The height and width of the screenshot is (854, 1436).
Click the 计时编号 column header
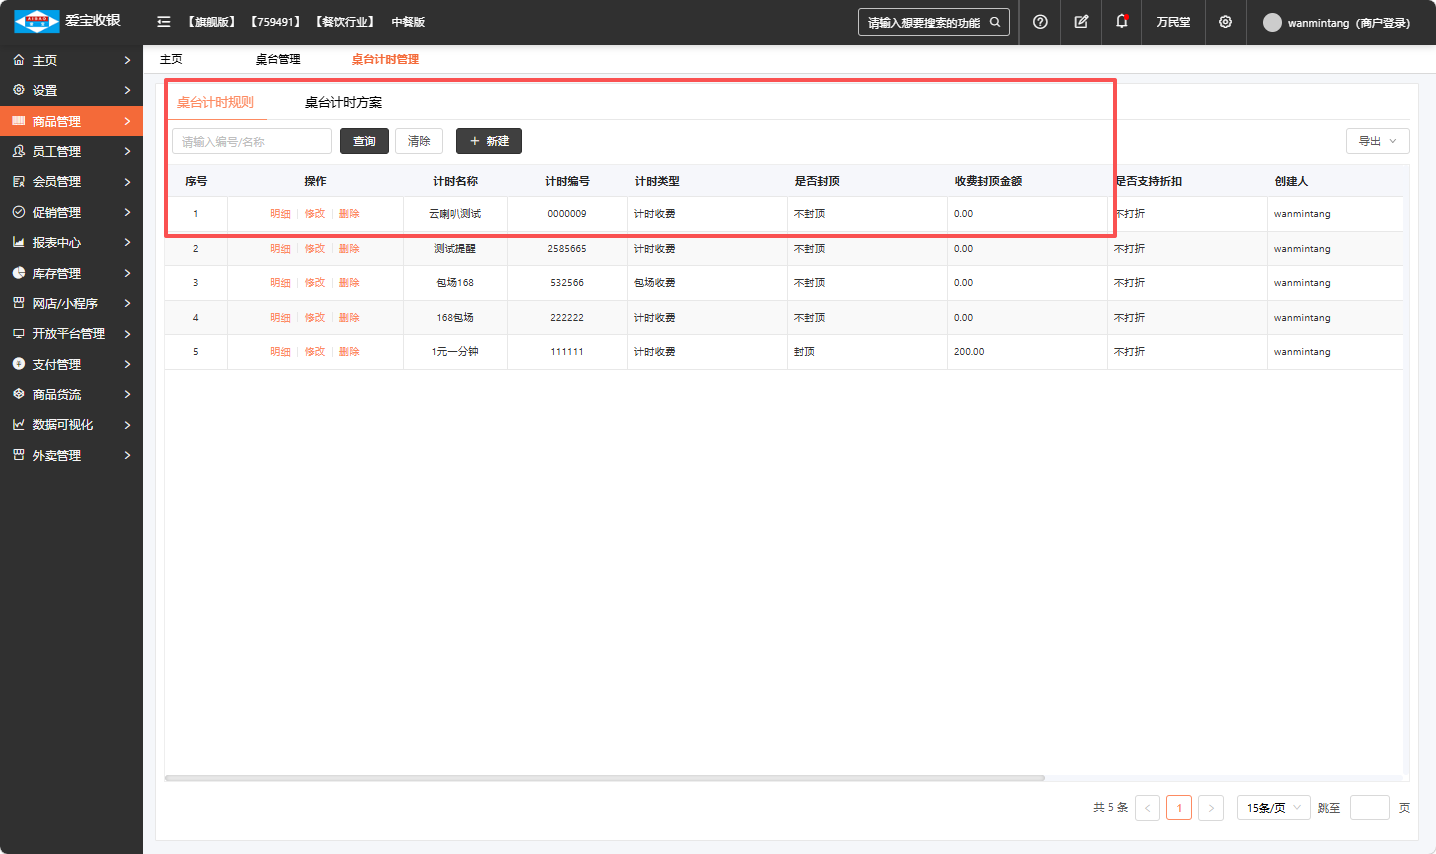pos(567,181)
